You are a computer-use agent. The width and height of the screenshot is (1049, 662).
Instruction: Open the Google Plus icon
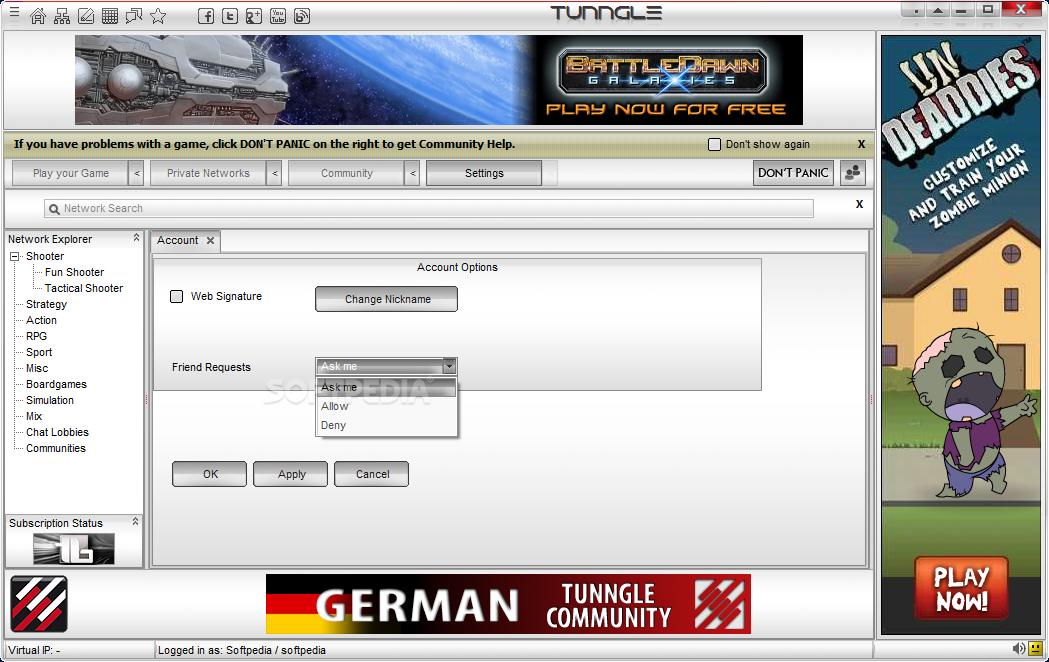254,16
